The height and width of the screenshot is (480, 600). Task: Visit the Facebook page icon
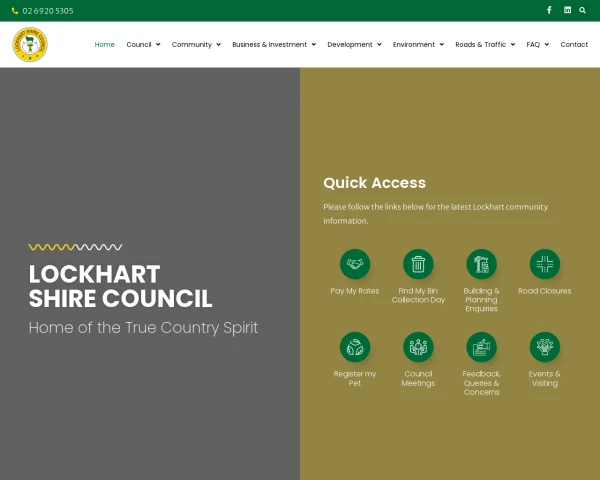[x=549, y=10]
